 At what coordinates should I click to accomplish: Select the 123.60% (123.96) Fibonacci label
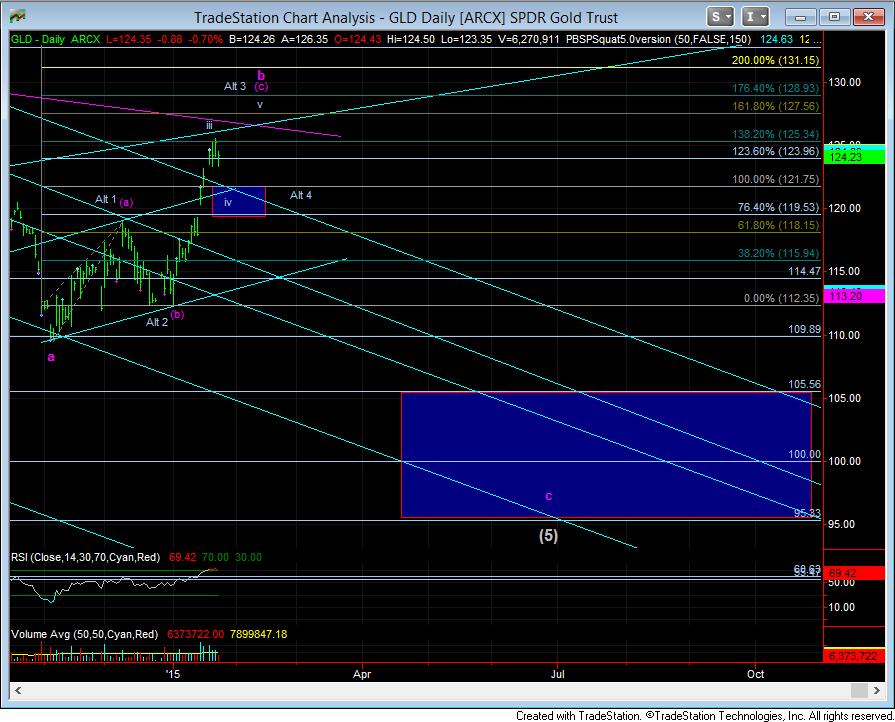[775, 151]
